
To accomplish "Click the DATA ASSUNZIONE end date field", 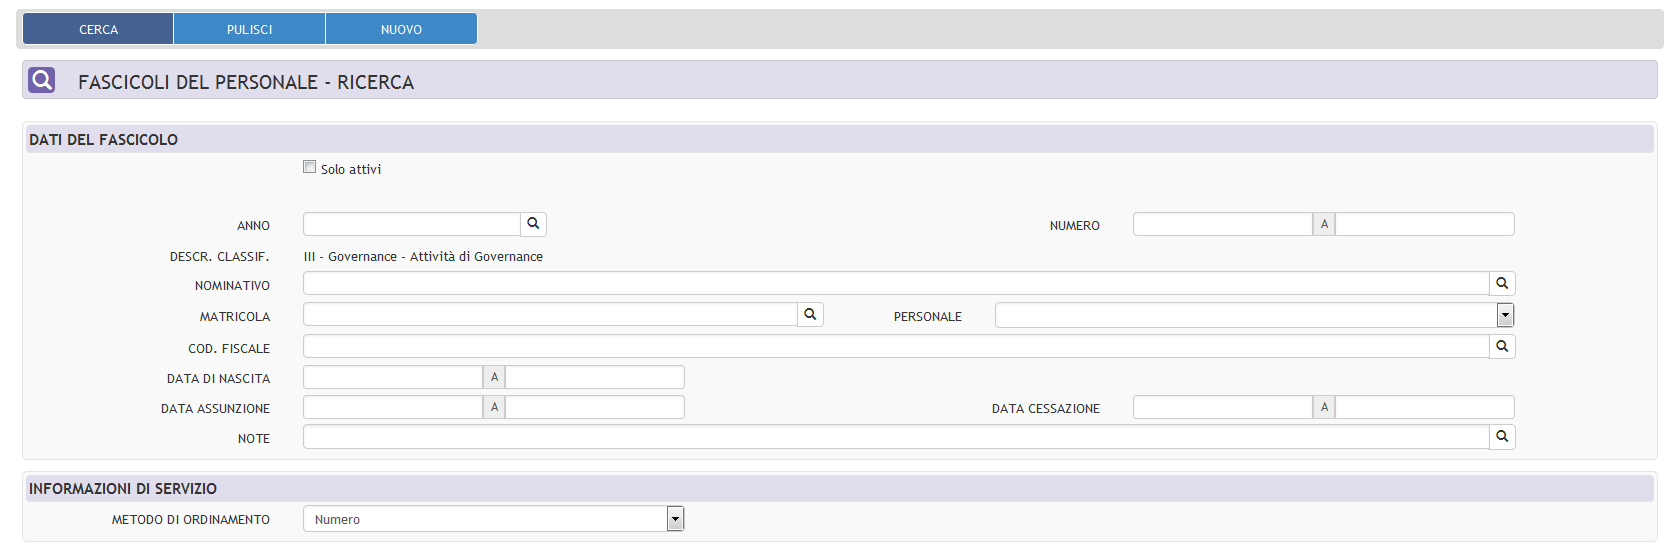I will click(594, 407).
